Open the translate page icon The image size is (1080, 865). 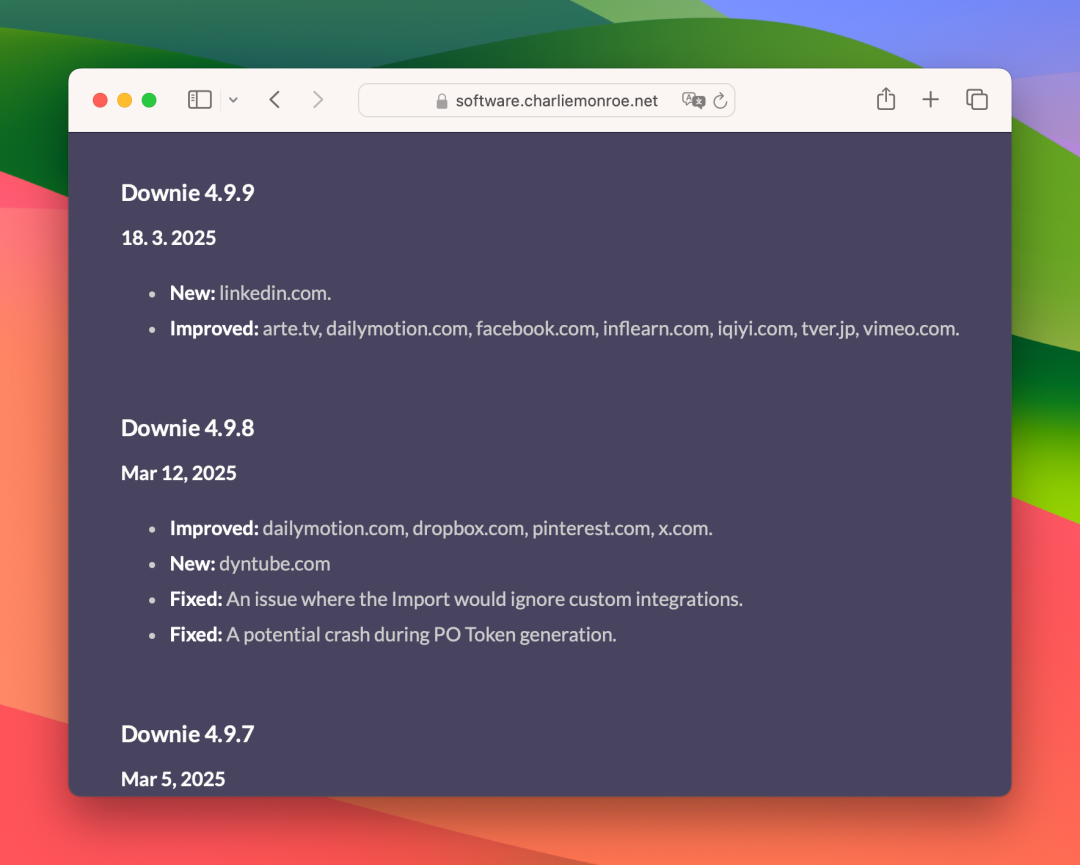(x=694, y=101)
